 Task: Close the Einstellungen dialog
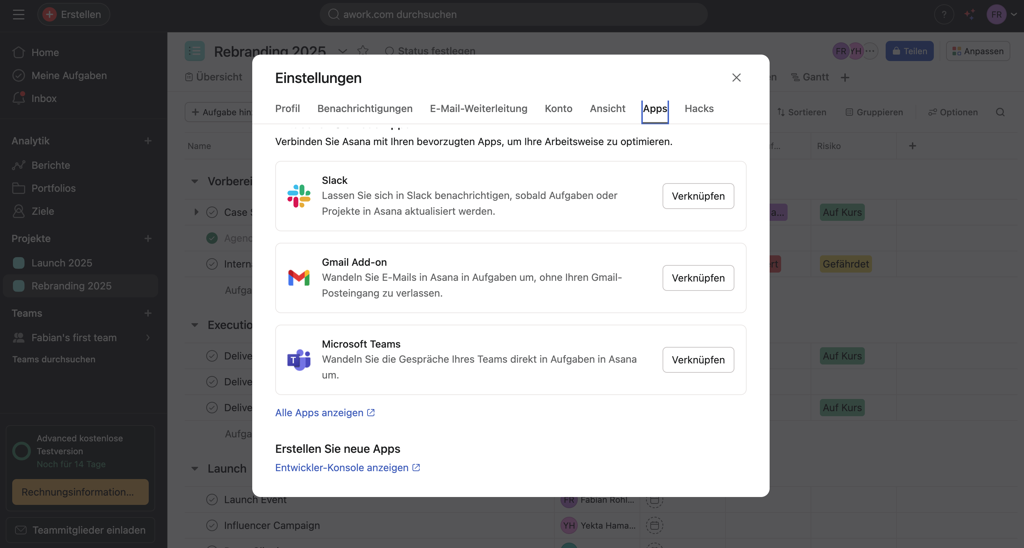736,78
